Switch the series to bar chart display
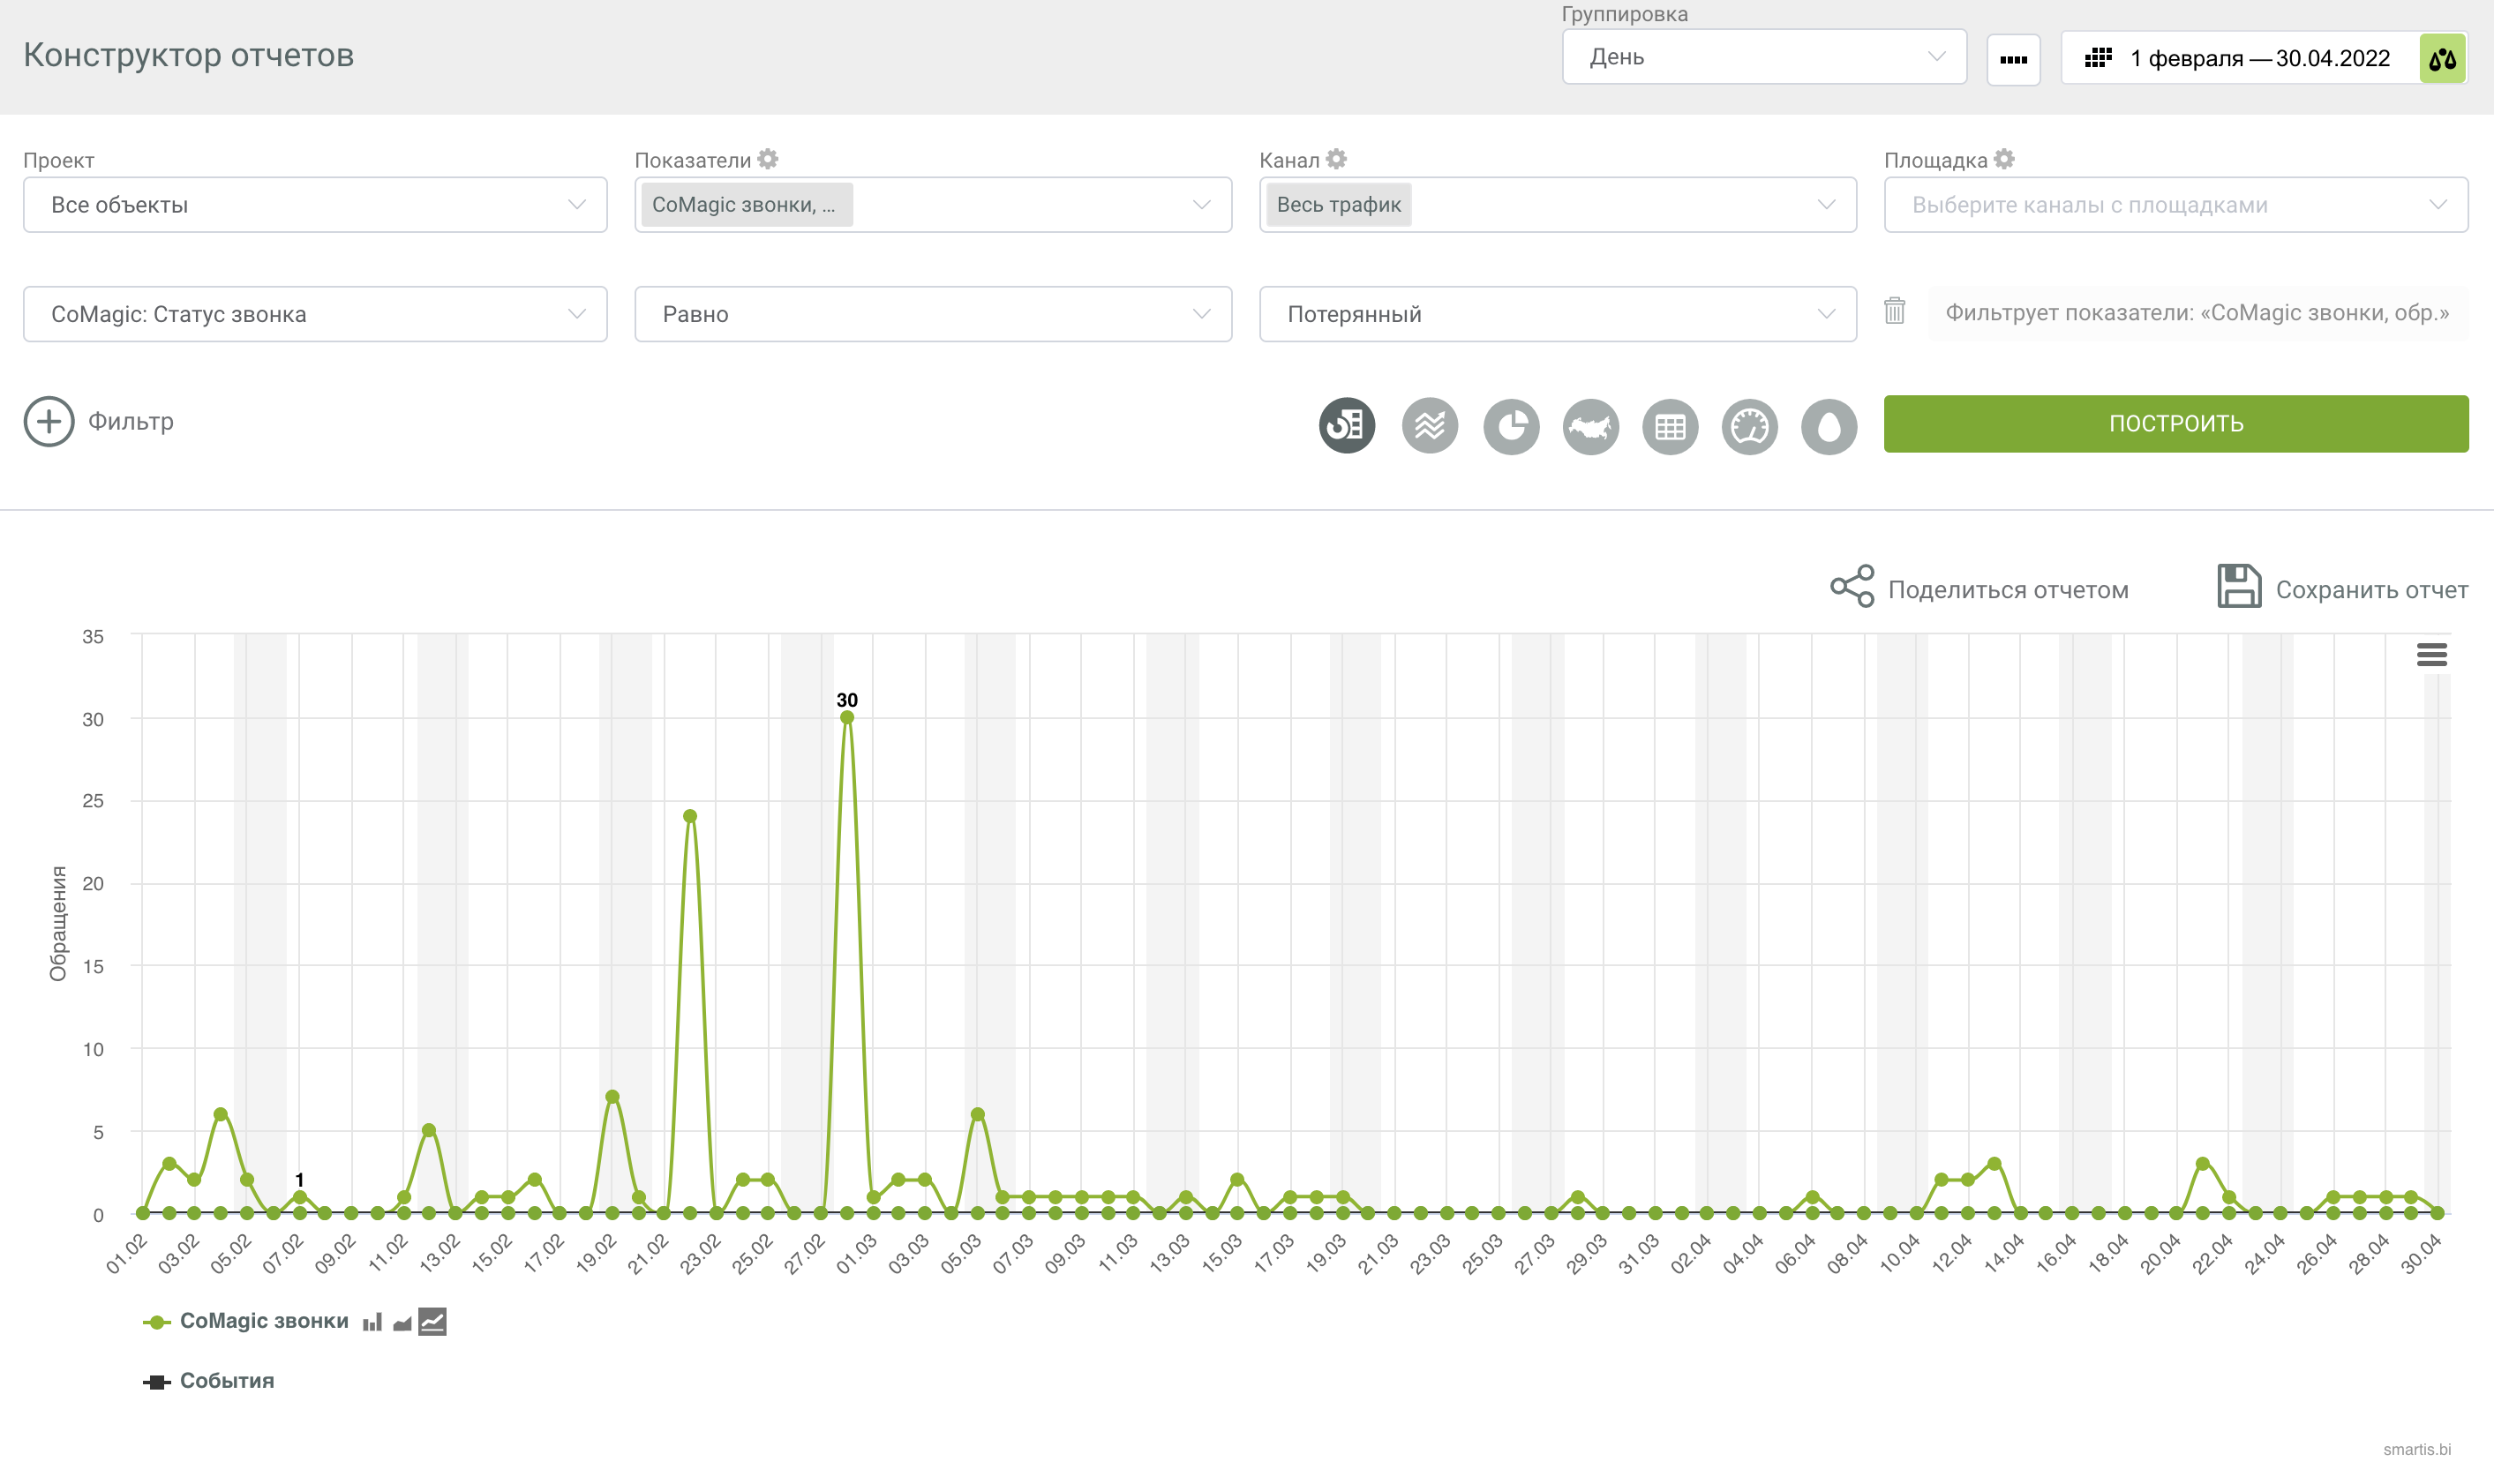The width and height of the screenshot is (2494, 1484). coord(372,1322)
